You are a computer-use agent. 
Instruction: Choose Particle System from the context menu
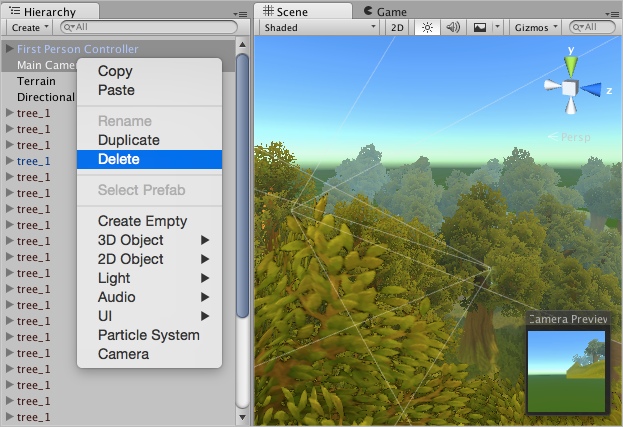[149, 335]
